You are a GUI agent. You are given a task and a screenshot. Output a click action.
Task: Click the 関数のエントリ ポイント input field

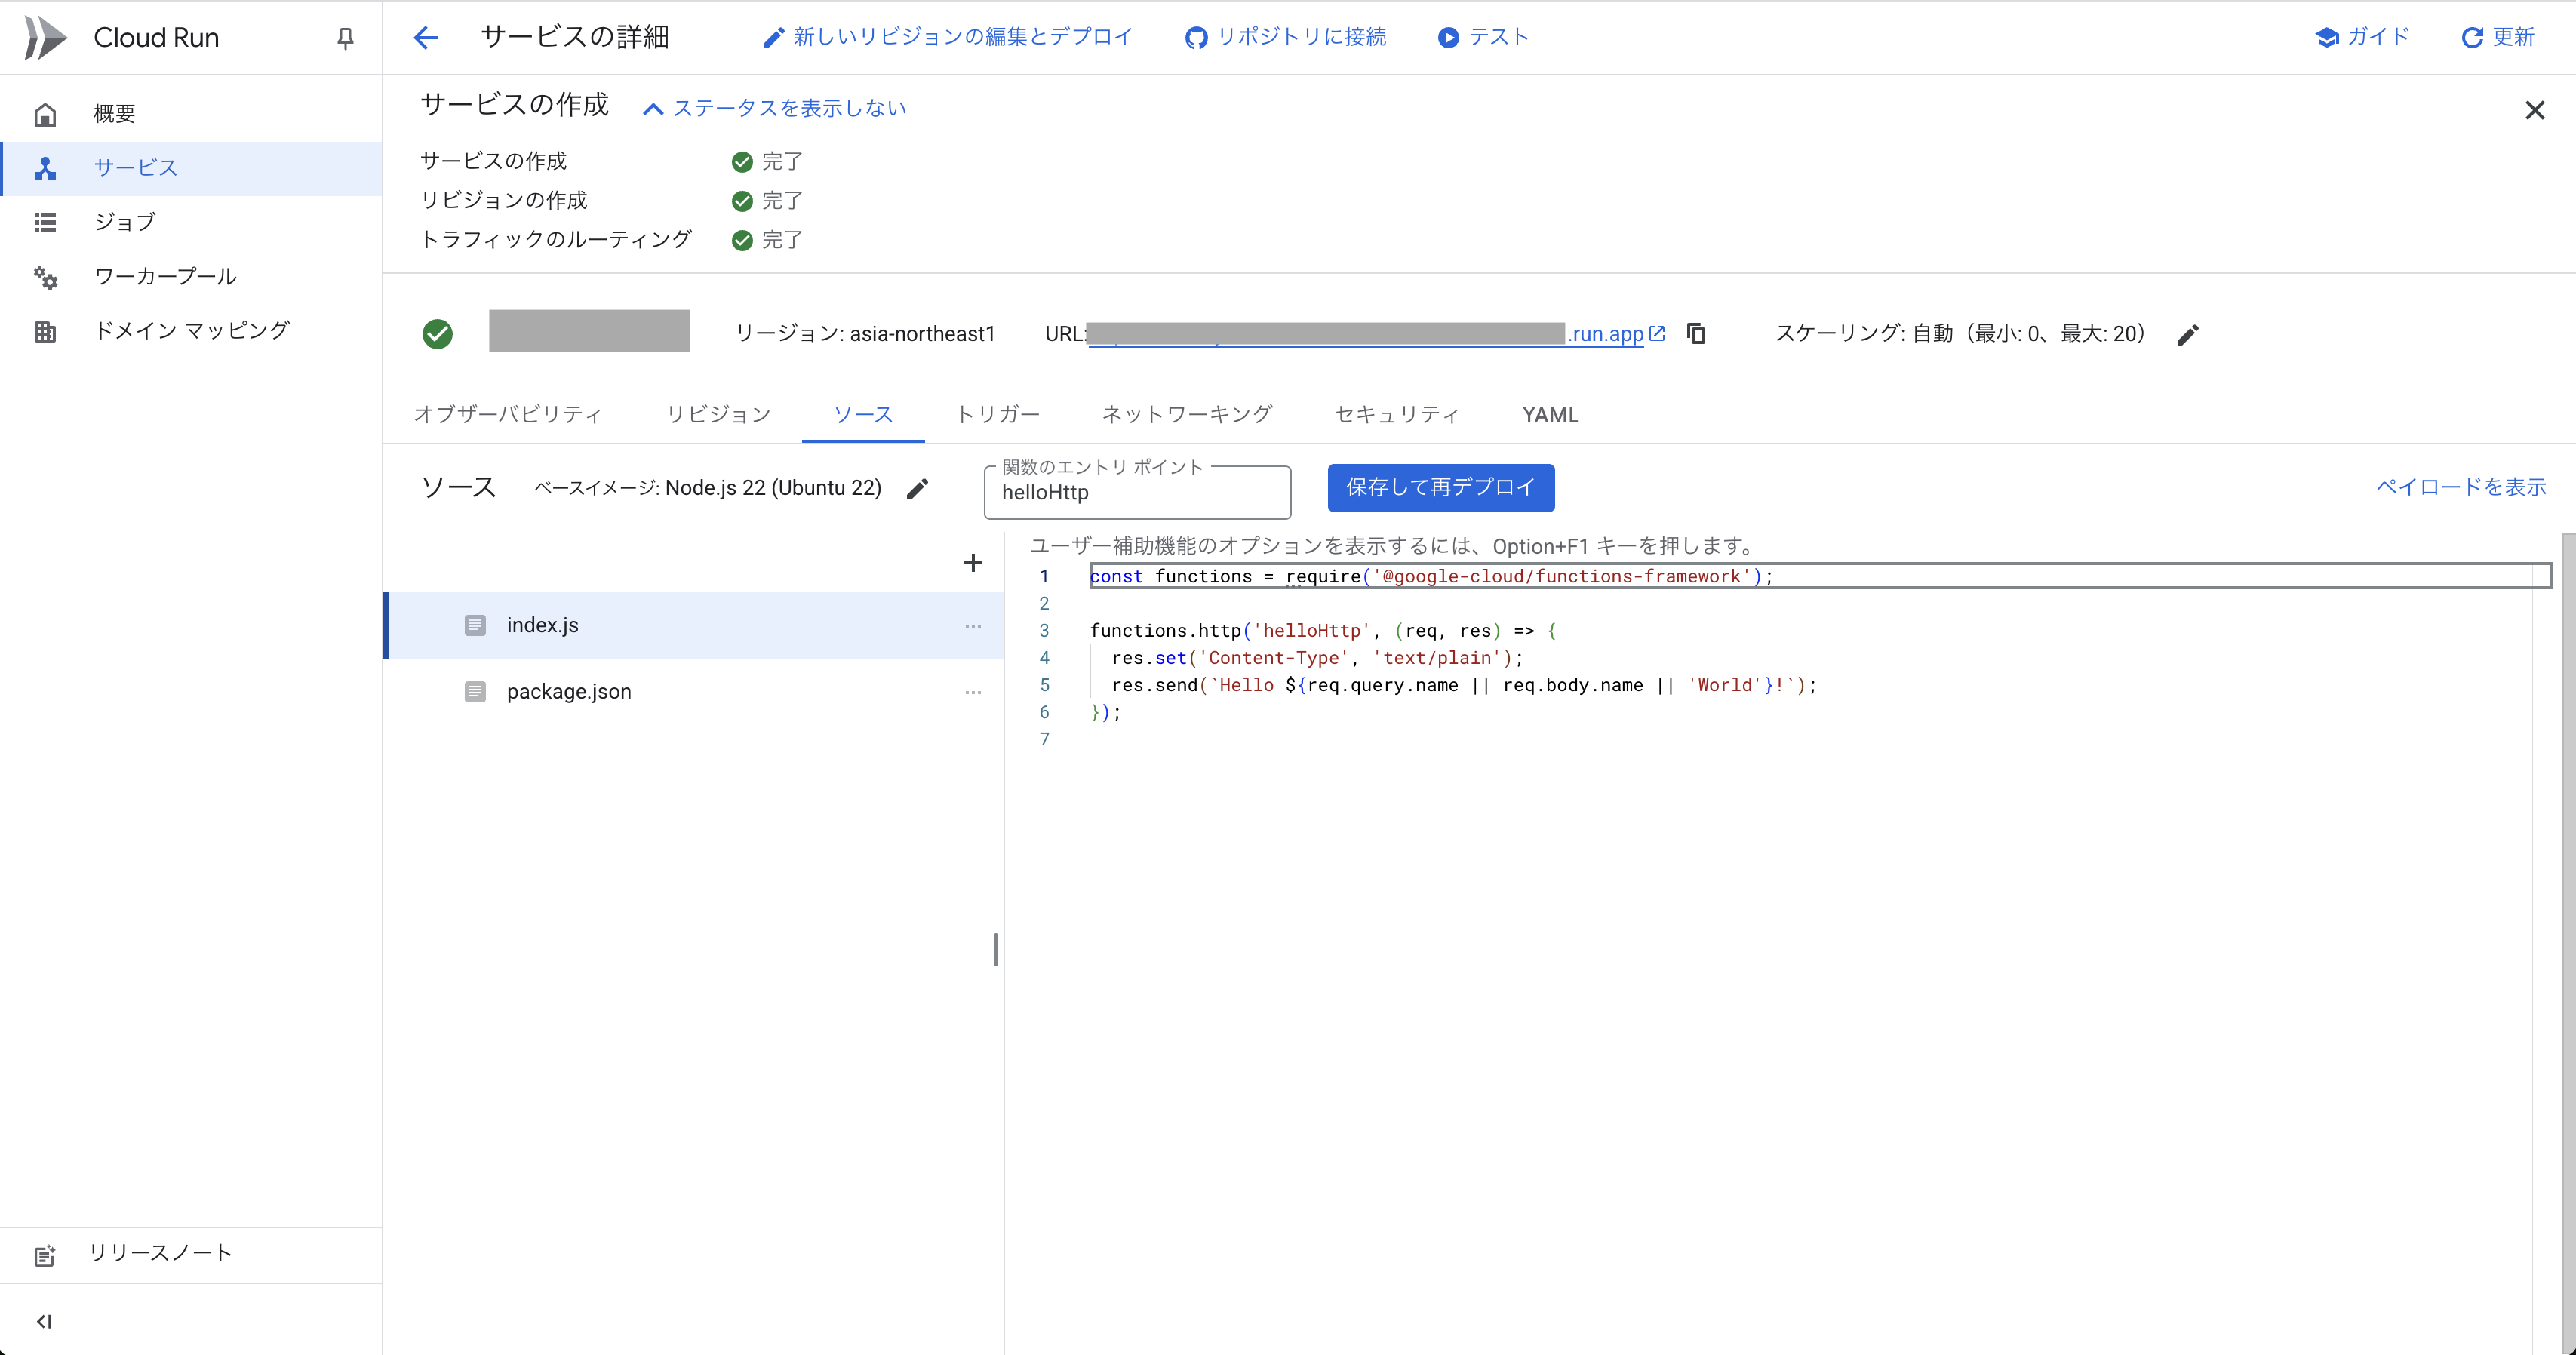coord(1136,493)
